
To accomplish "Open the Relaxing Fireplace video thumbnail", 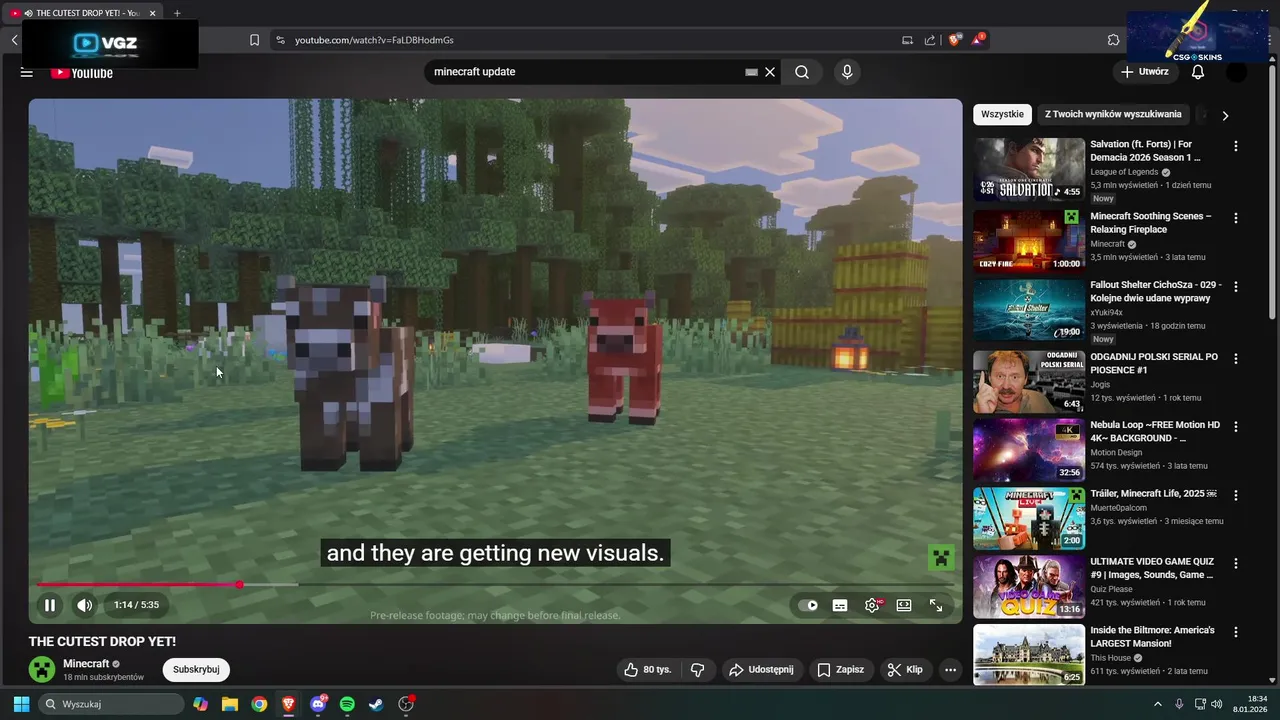I will click(1029, 241).
